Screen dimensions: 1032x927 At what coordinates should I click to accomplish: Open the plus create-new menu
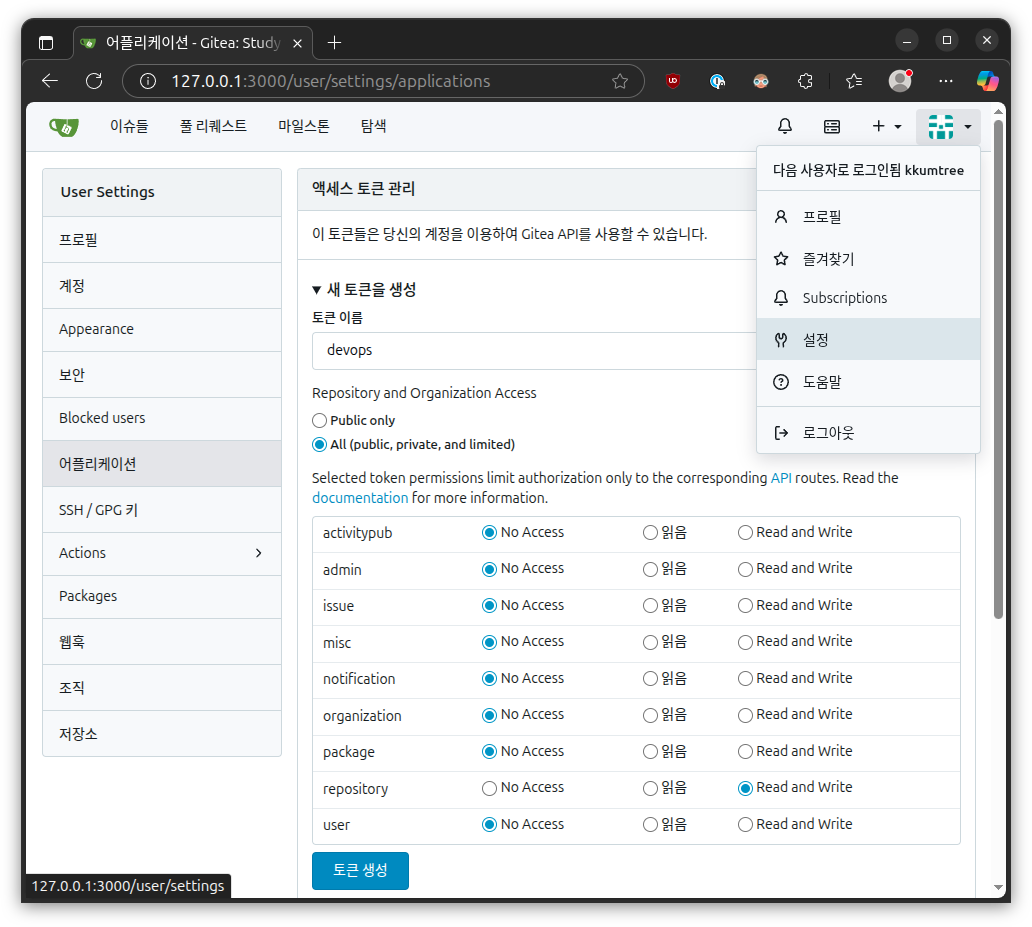(887, 126)
